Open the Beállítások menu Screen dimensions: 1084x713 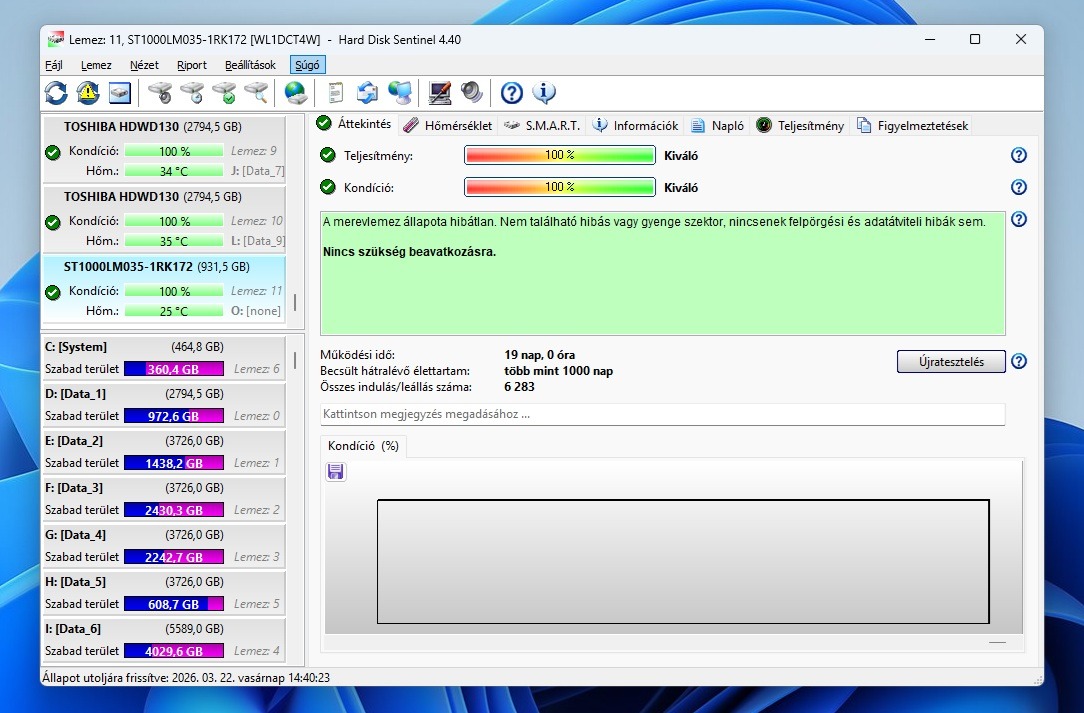250,65
